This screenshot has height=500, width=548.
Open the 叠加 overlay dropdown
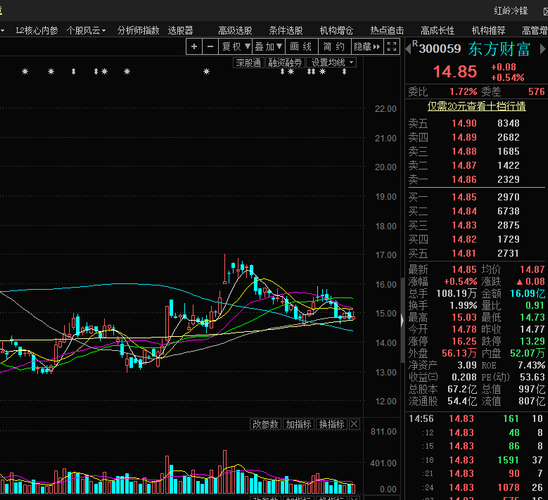268,46
